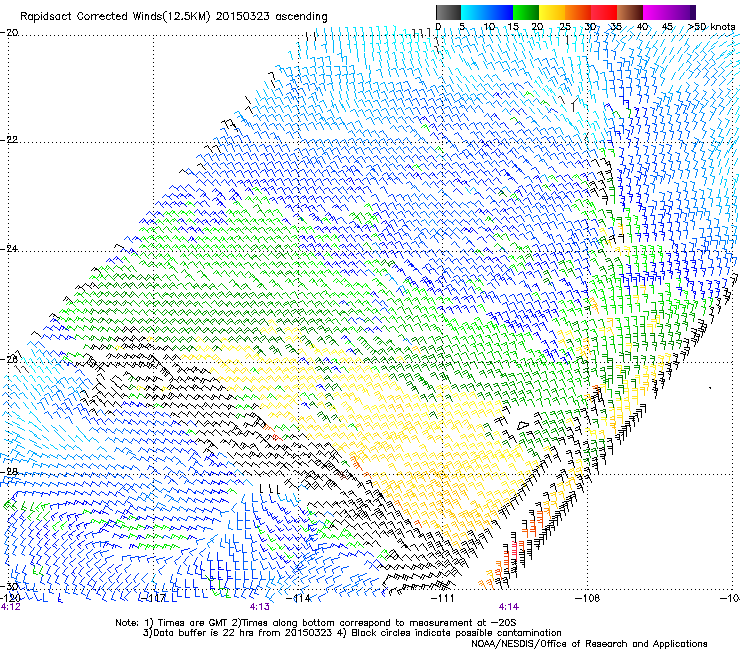Click the '15' label under the color bar
This screenshot has width=740, height=650.
[513, 27]
